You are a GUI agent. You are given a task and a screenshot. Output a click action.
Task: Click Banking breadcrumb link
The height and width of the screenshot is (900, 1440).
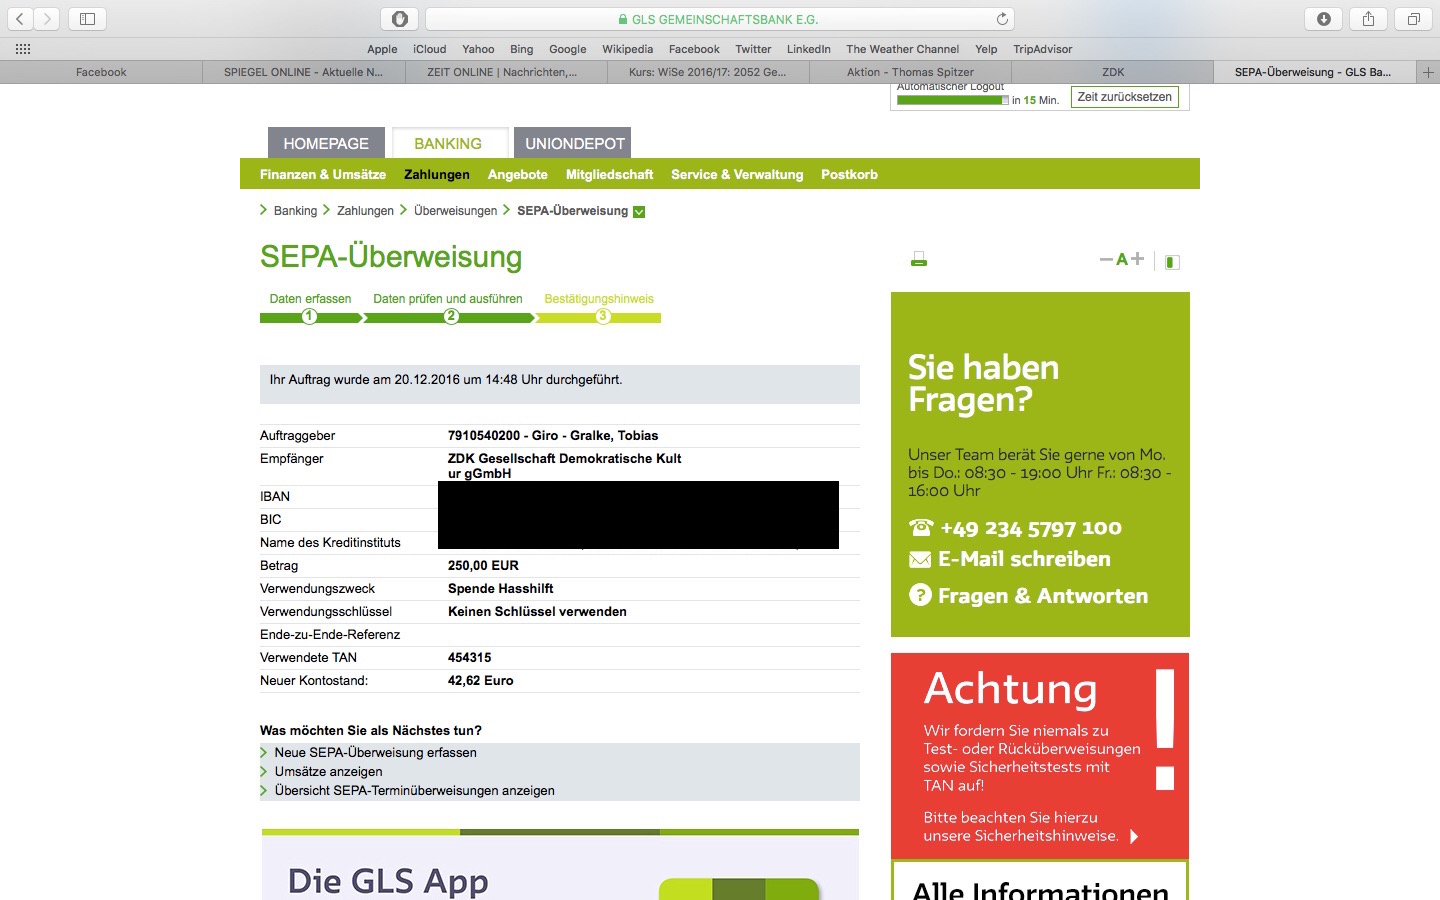click(295, 211)
